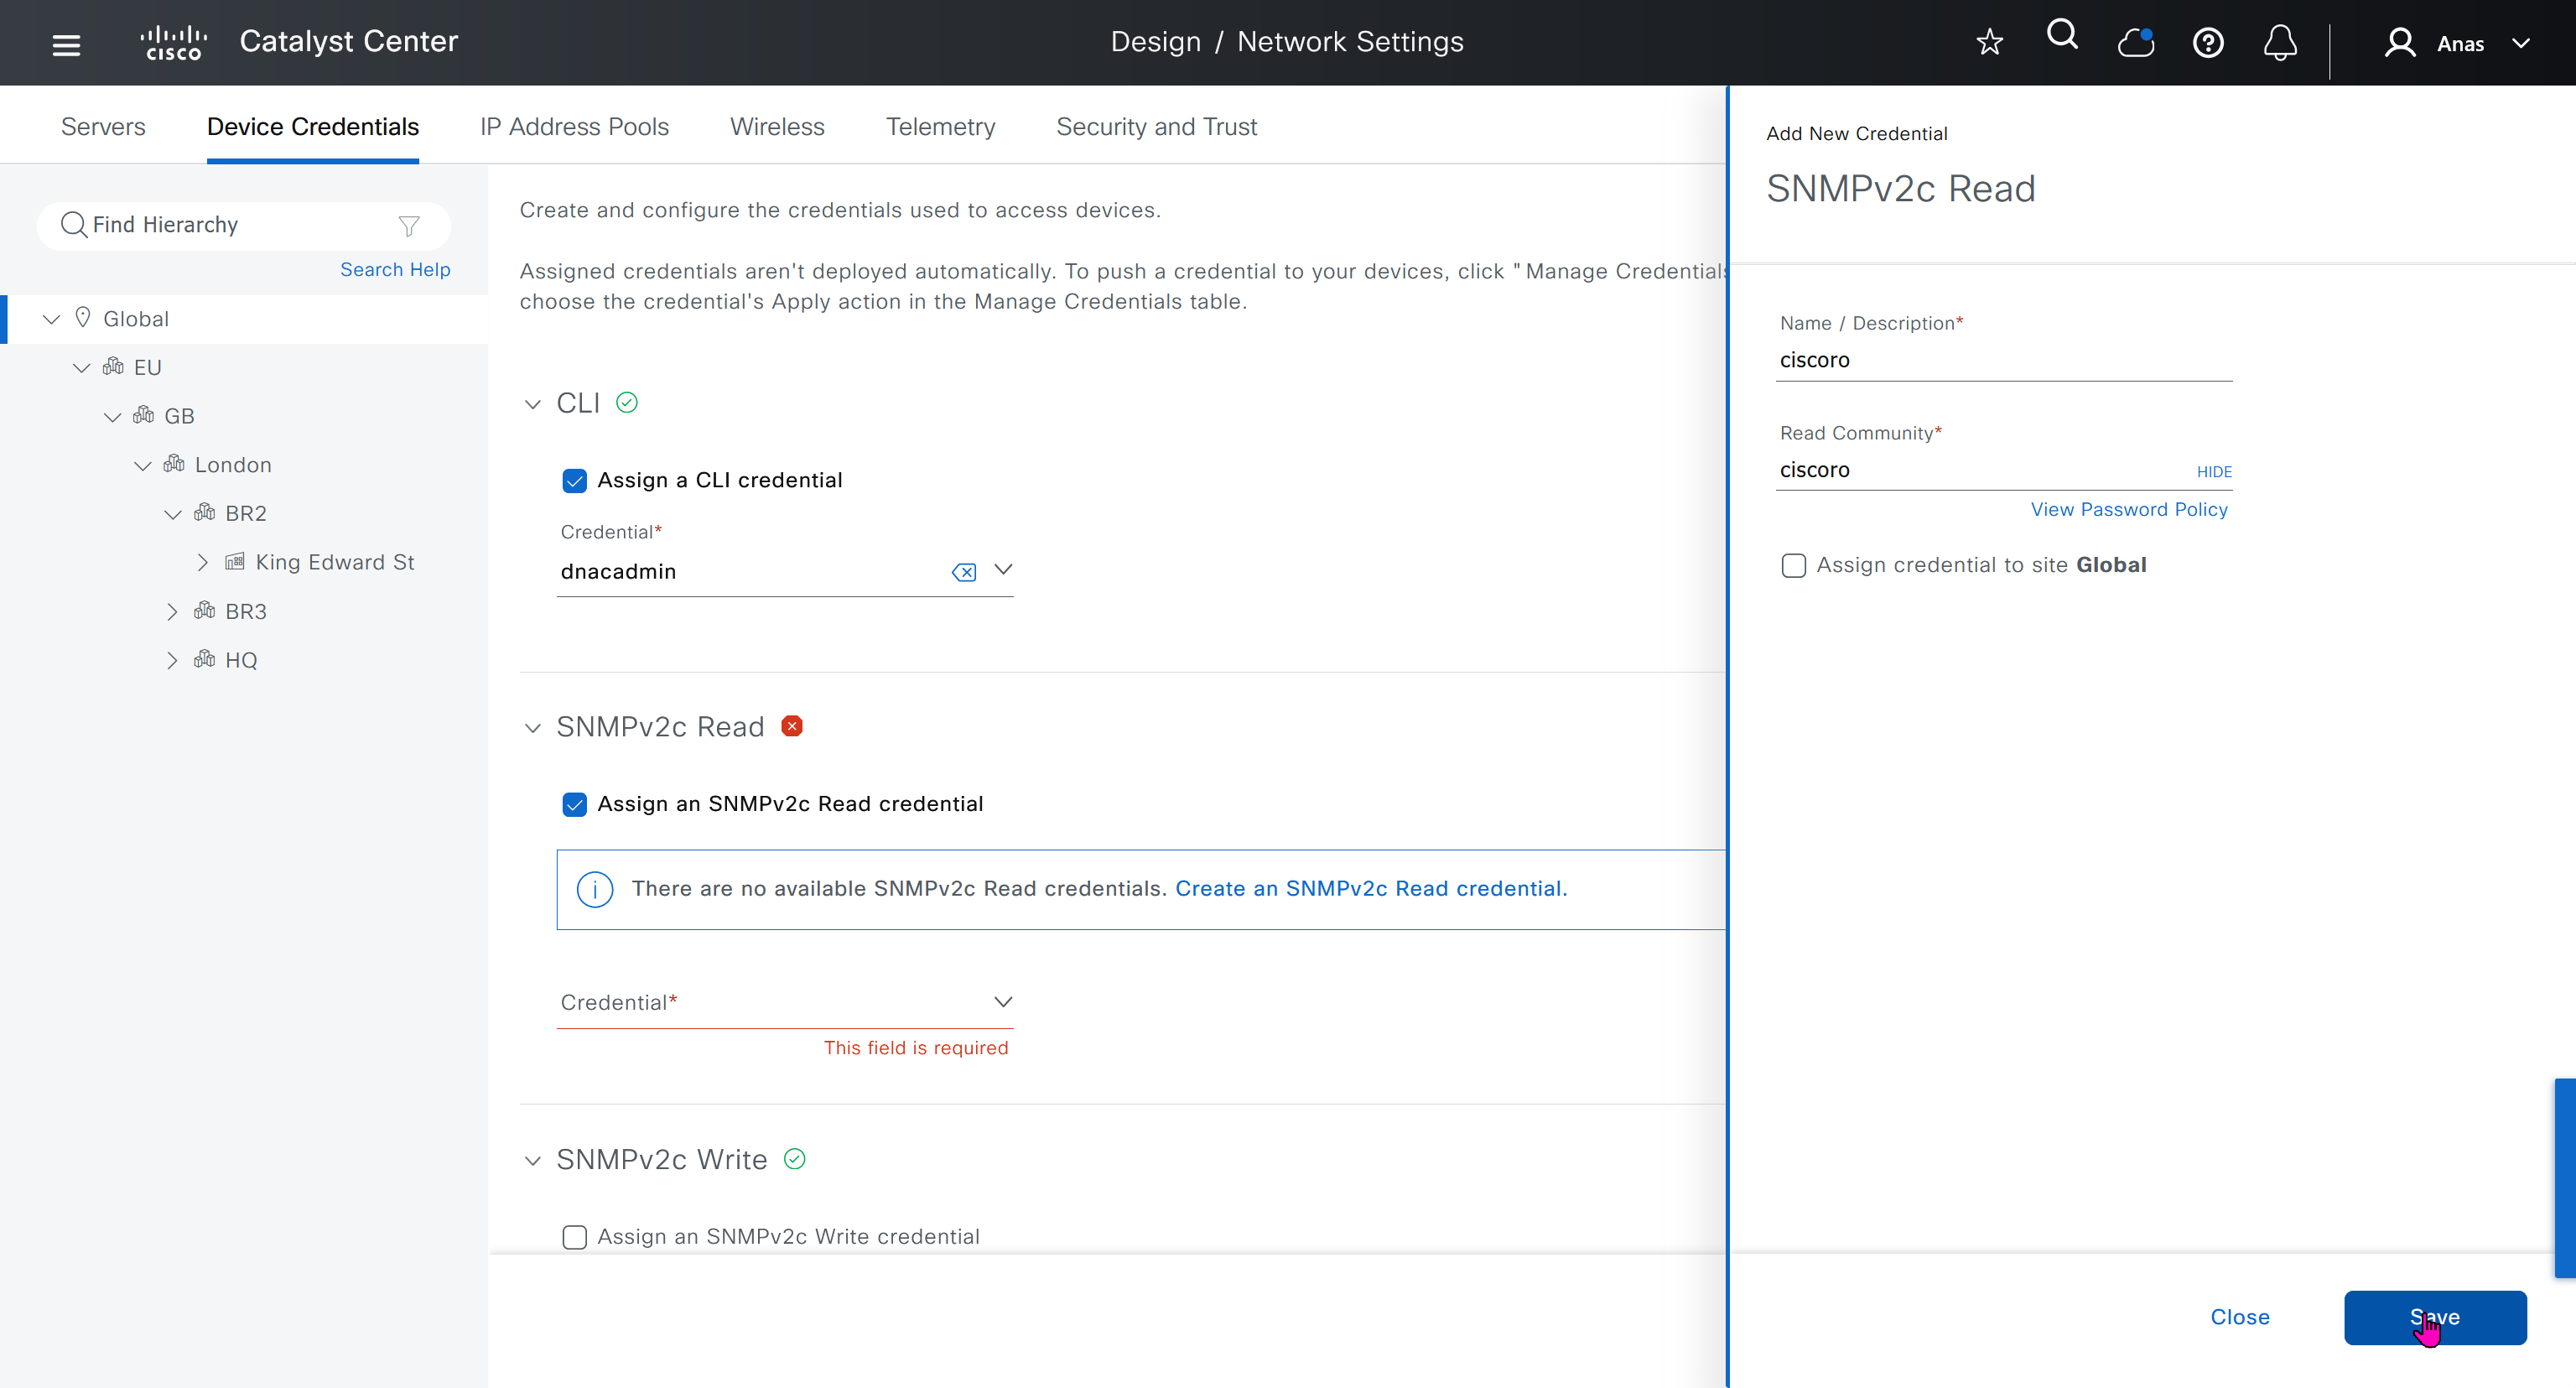Open the hamburger navigation menu
Viewport: 2576px width, 1388px height.
[66, 44]
